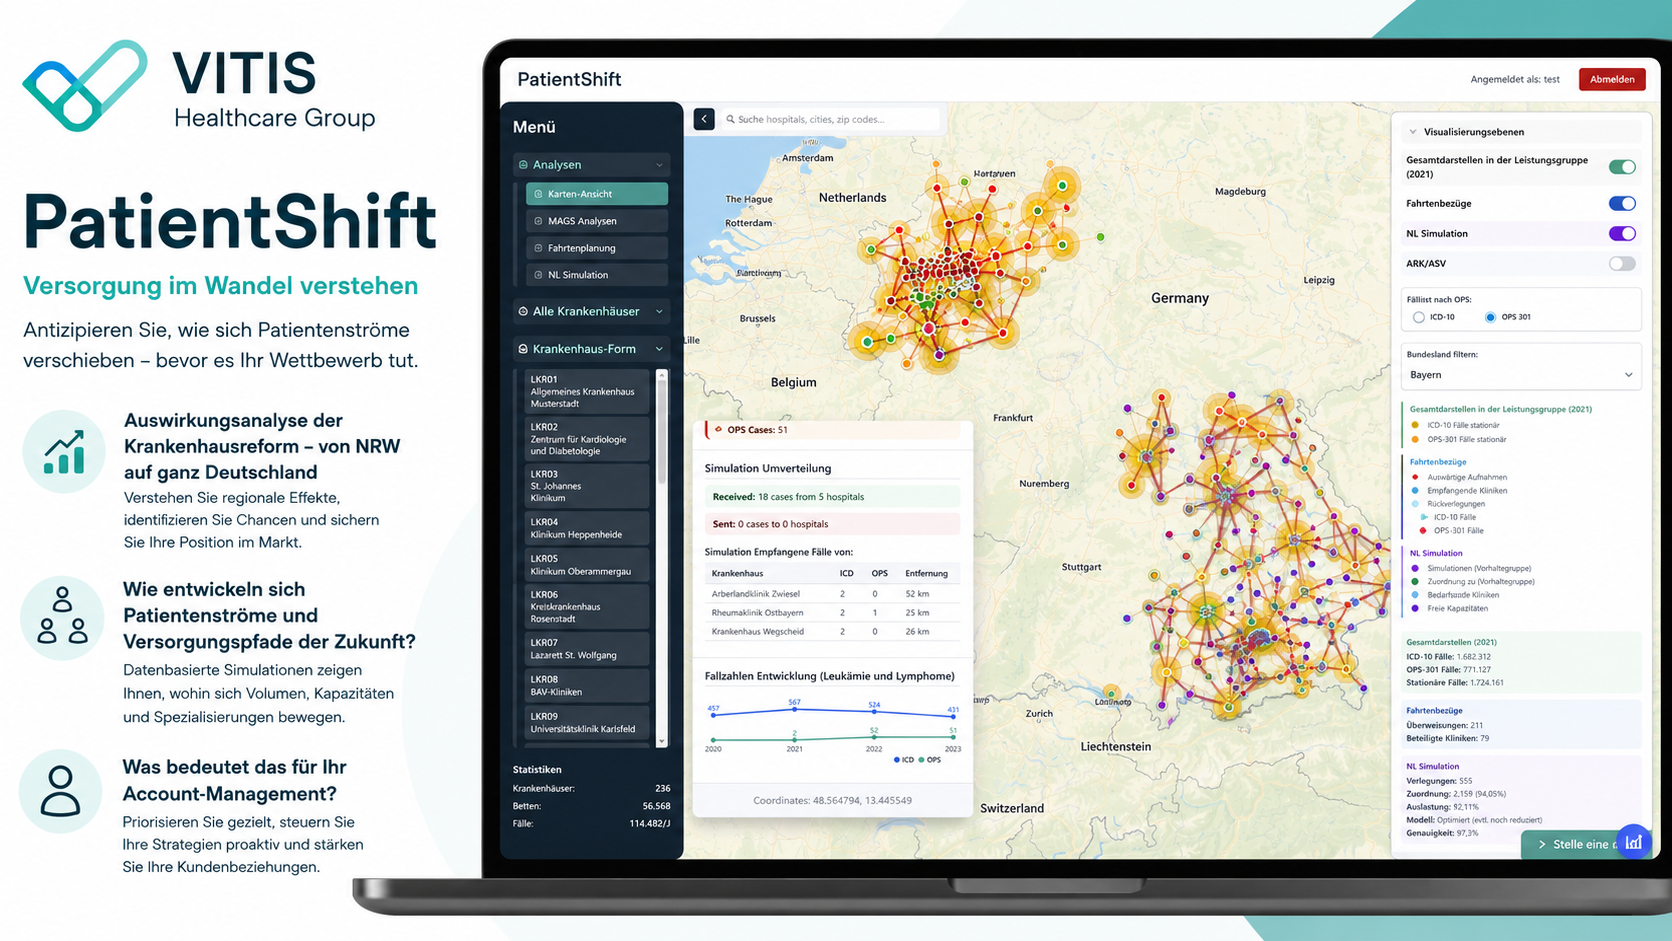Viewport: 1672px width, 941px height.
Task: Open the Karten-Ansicht menu item
Action: click(597, 194)
